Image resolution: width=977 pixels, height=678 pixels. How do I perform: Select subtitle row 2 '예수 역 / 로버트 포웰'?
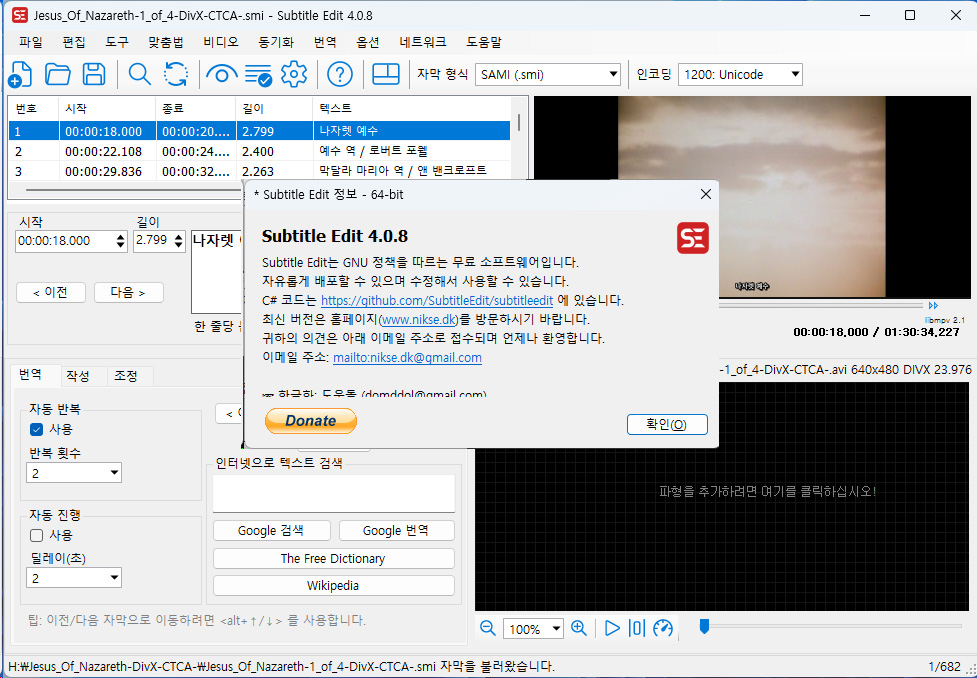259,151
